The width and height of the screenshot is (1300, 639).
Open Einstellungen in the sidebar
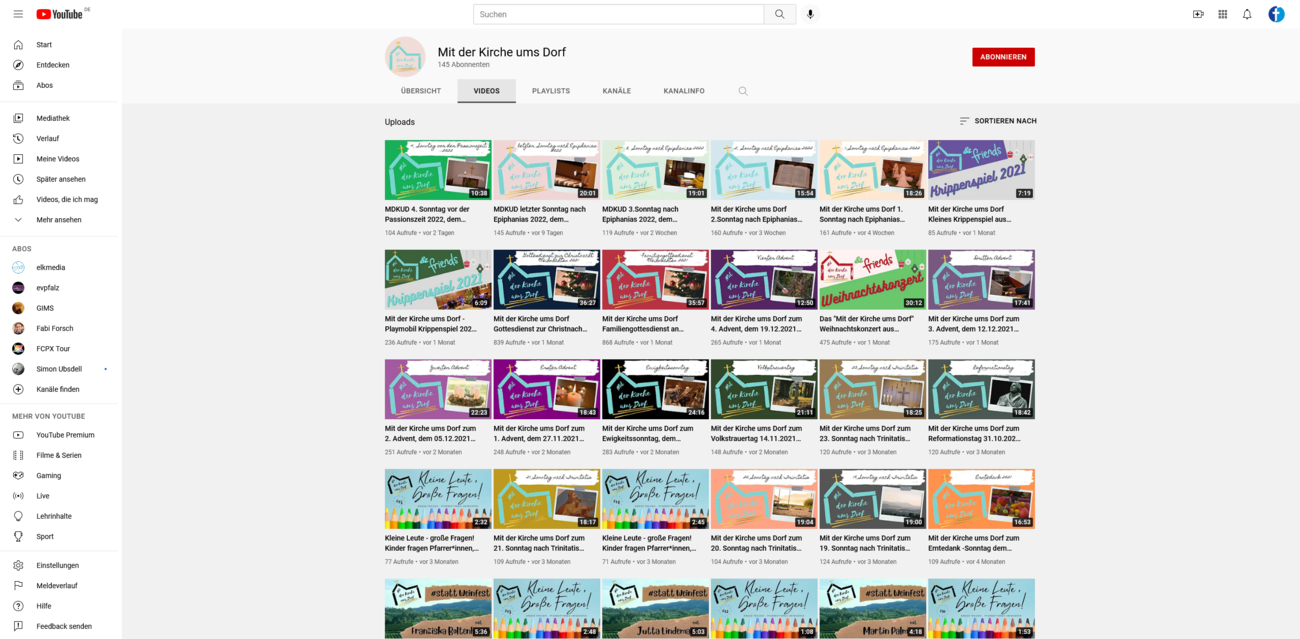point(57,565)
